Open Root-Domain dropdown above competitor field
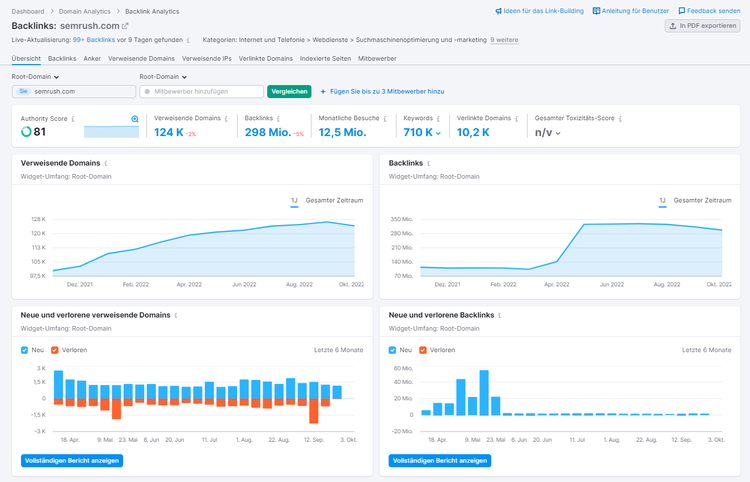This screenshot has height=482, width=750. (163, 77)
